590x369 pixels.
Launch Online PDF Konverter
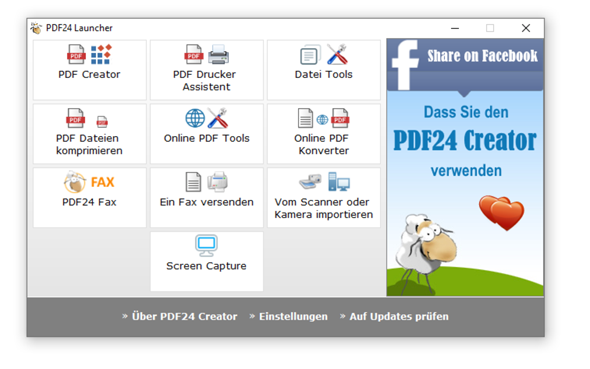pyautogui.click(x=324, y=134)
